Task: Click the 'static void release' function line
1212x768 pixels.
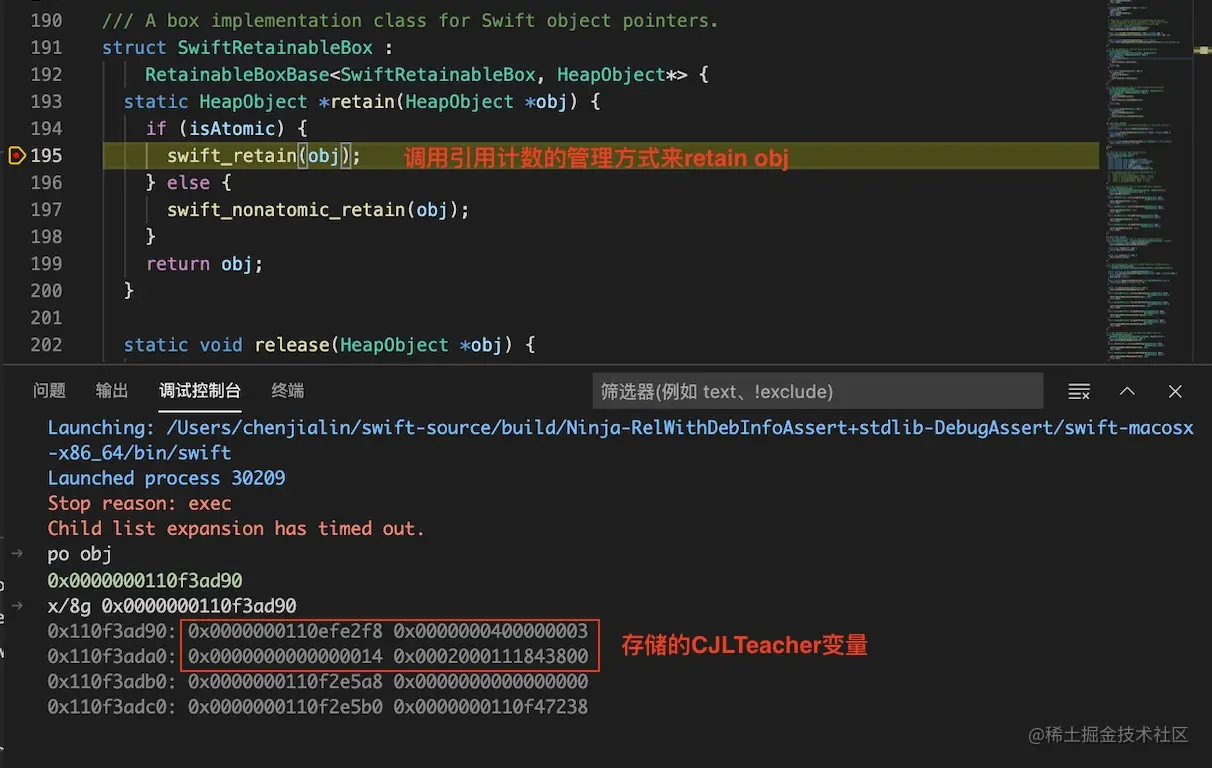Action: click(330, 345)
